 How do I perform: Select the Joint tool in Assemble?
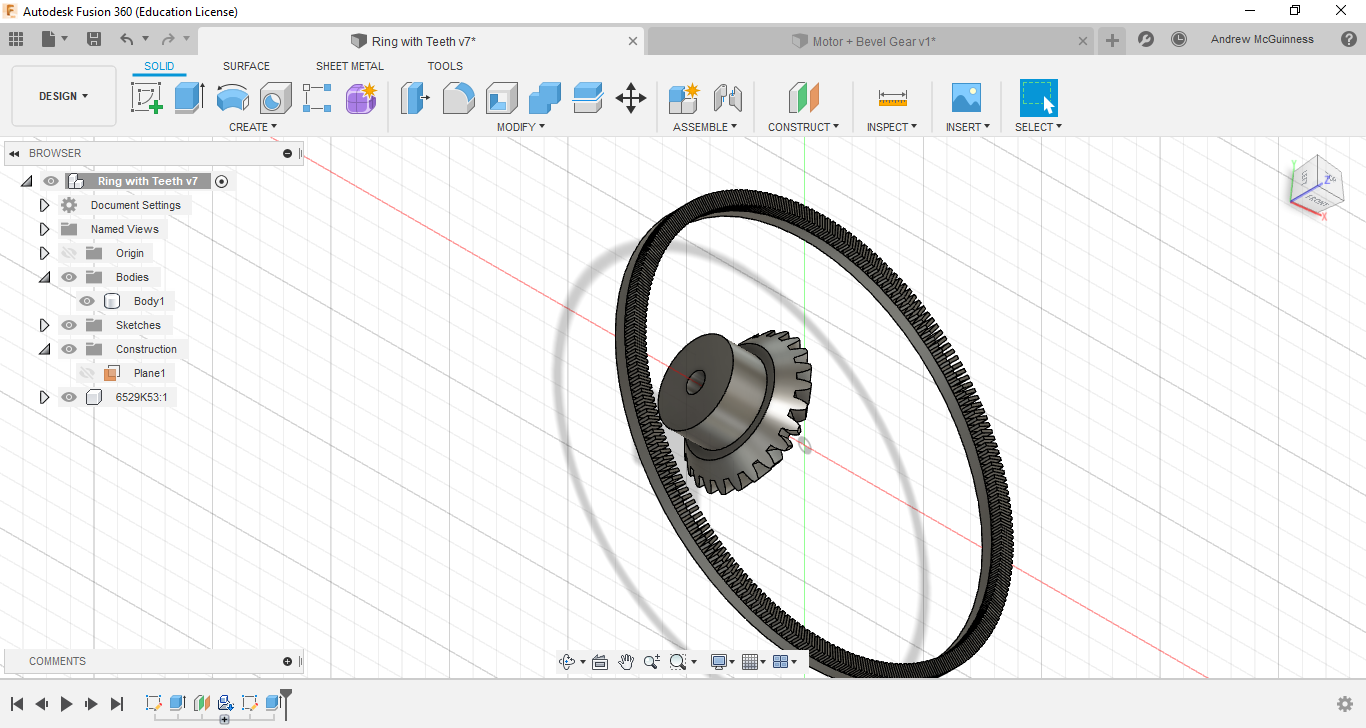point(728,98)
